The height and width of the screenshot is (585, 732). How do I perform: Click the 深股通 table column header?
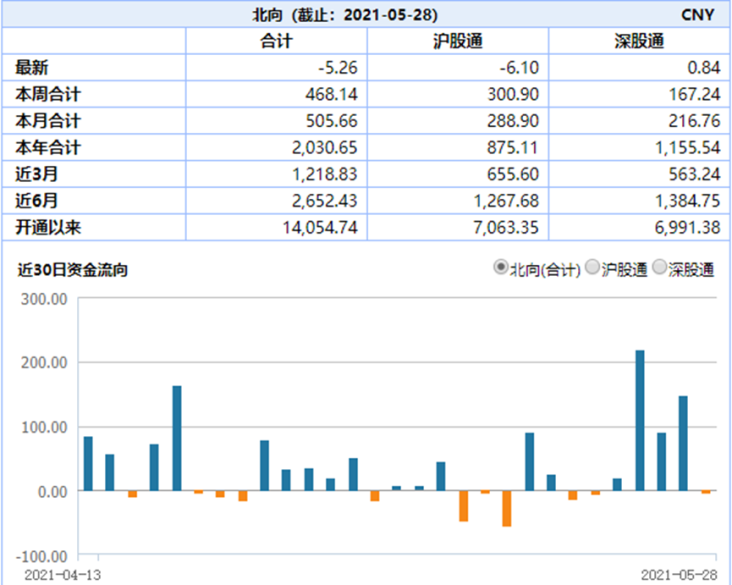tap(639, 42)
